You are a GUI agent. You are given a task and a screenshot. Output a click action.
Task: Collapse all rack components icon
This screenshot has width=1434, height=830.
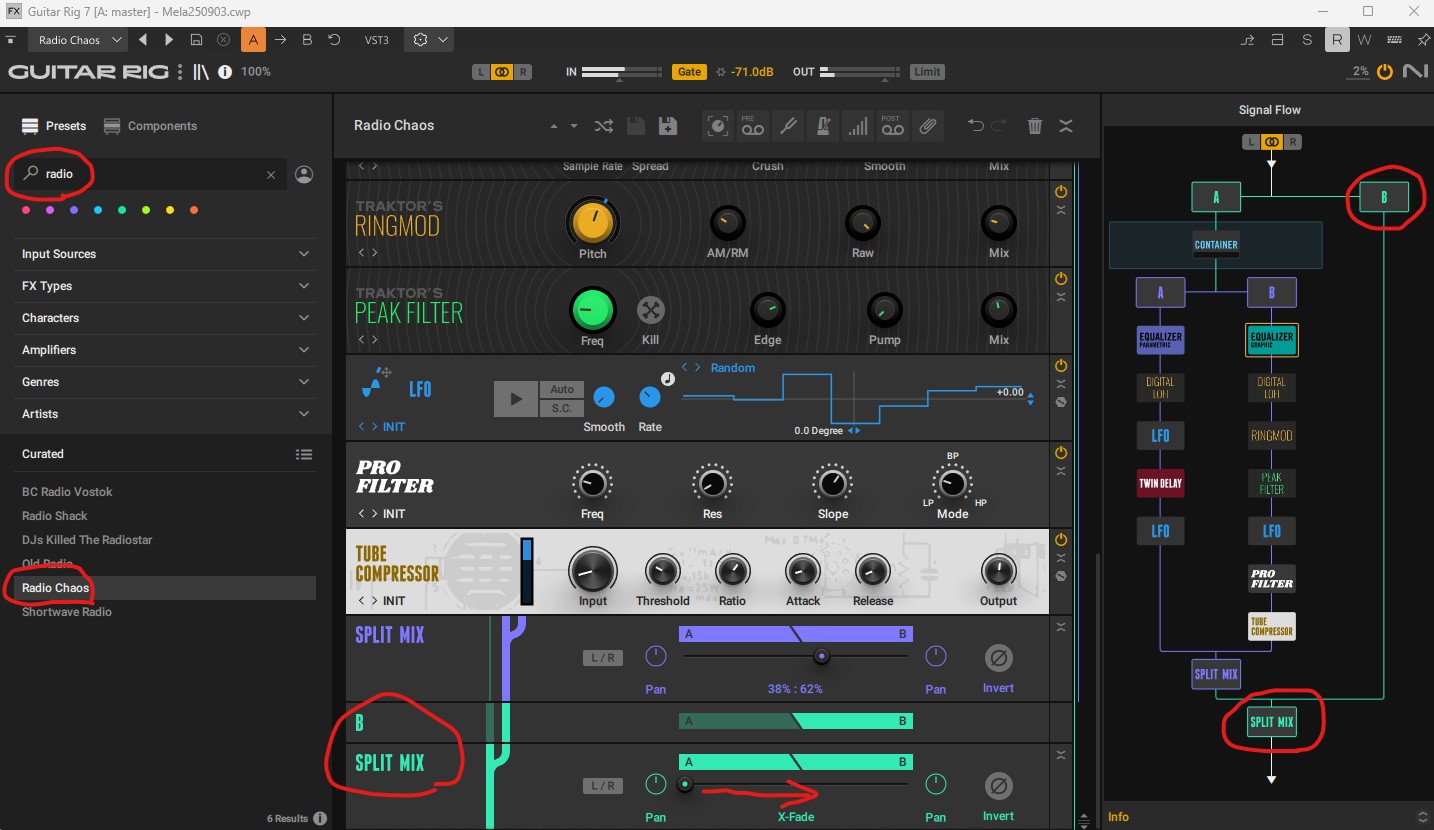1066,126
